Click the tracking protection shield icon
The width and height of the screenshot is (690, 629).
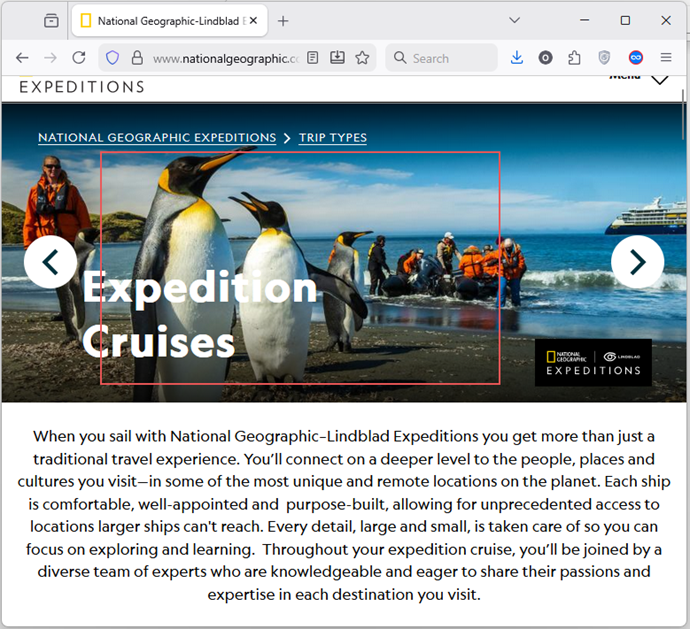(113, 58)
